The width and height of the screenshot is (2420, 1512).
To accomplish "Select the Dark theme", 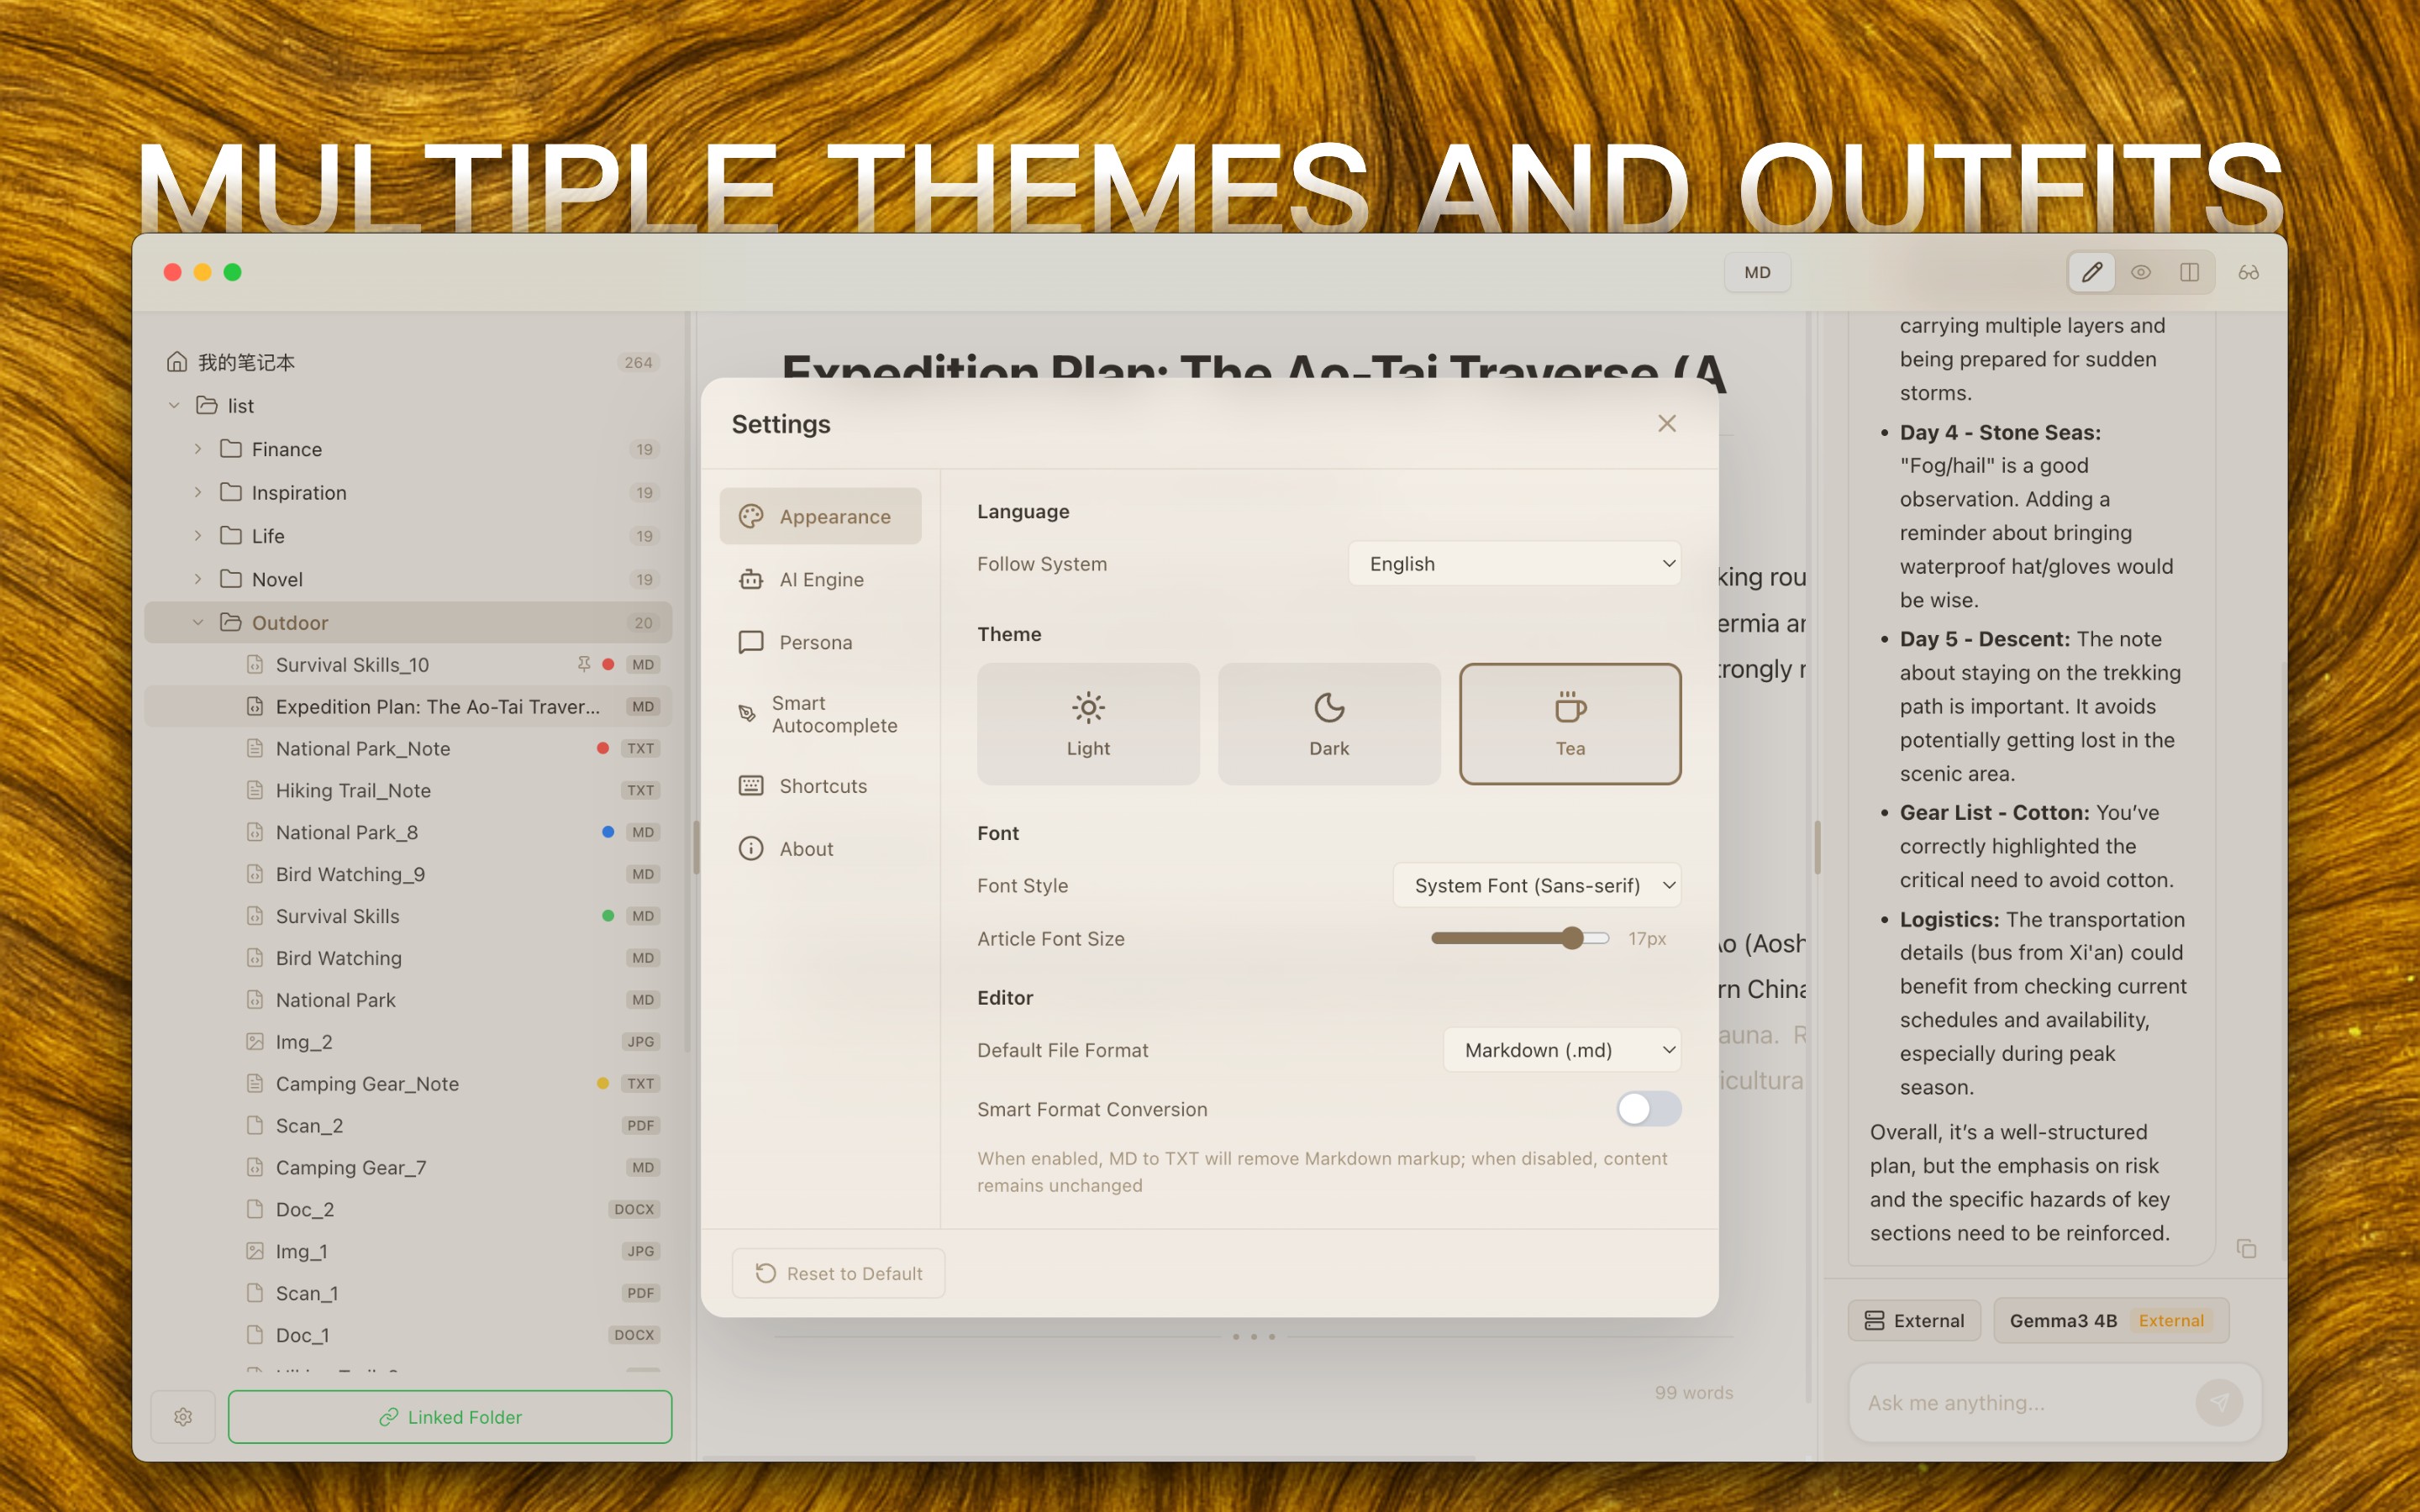I will [x=1328, y=723].
